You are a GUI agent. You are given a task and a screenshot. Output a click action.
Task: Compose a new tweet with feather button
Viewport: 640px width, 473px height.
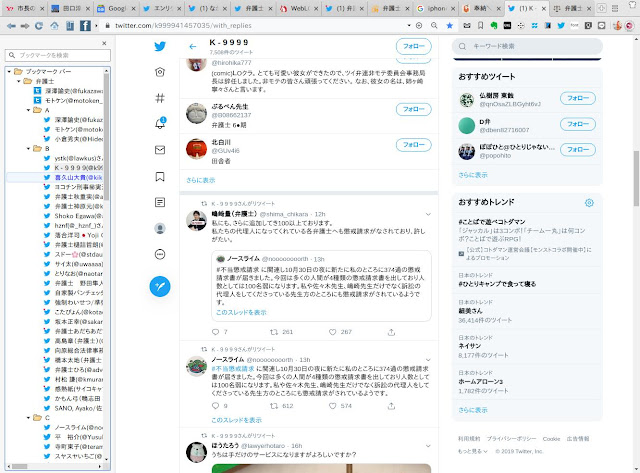pyautogui.click(x=160, y=286)
